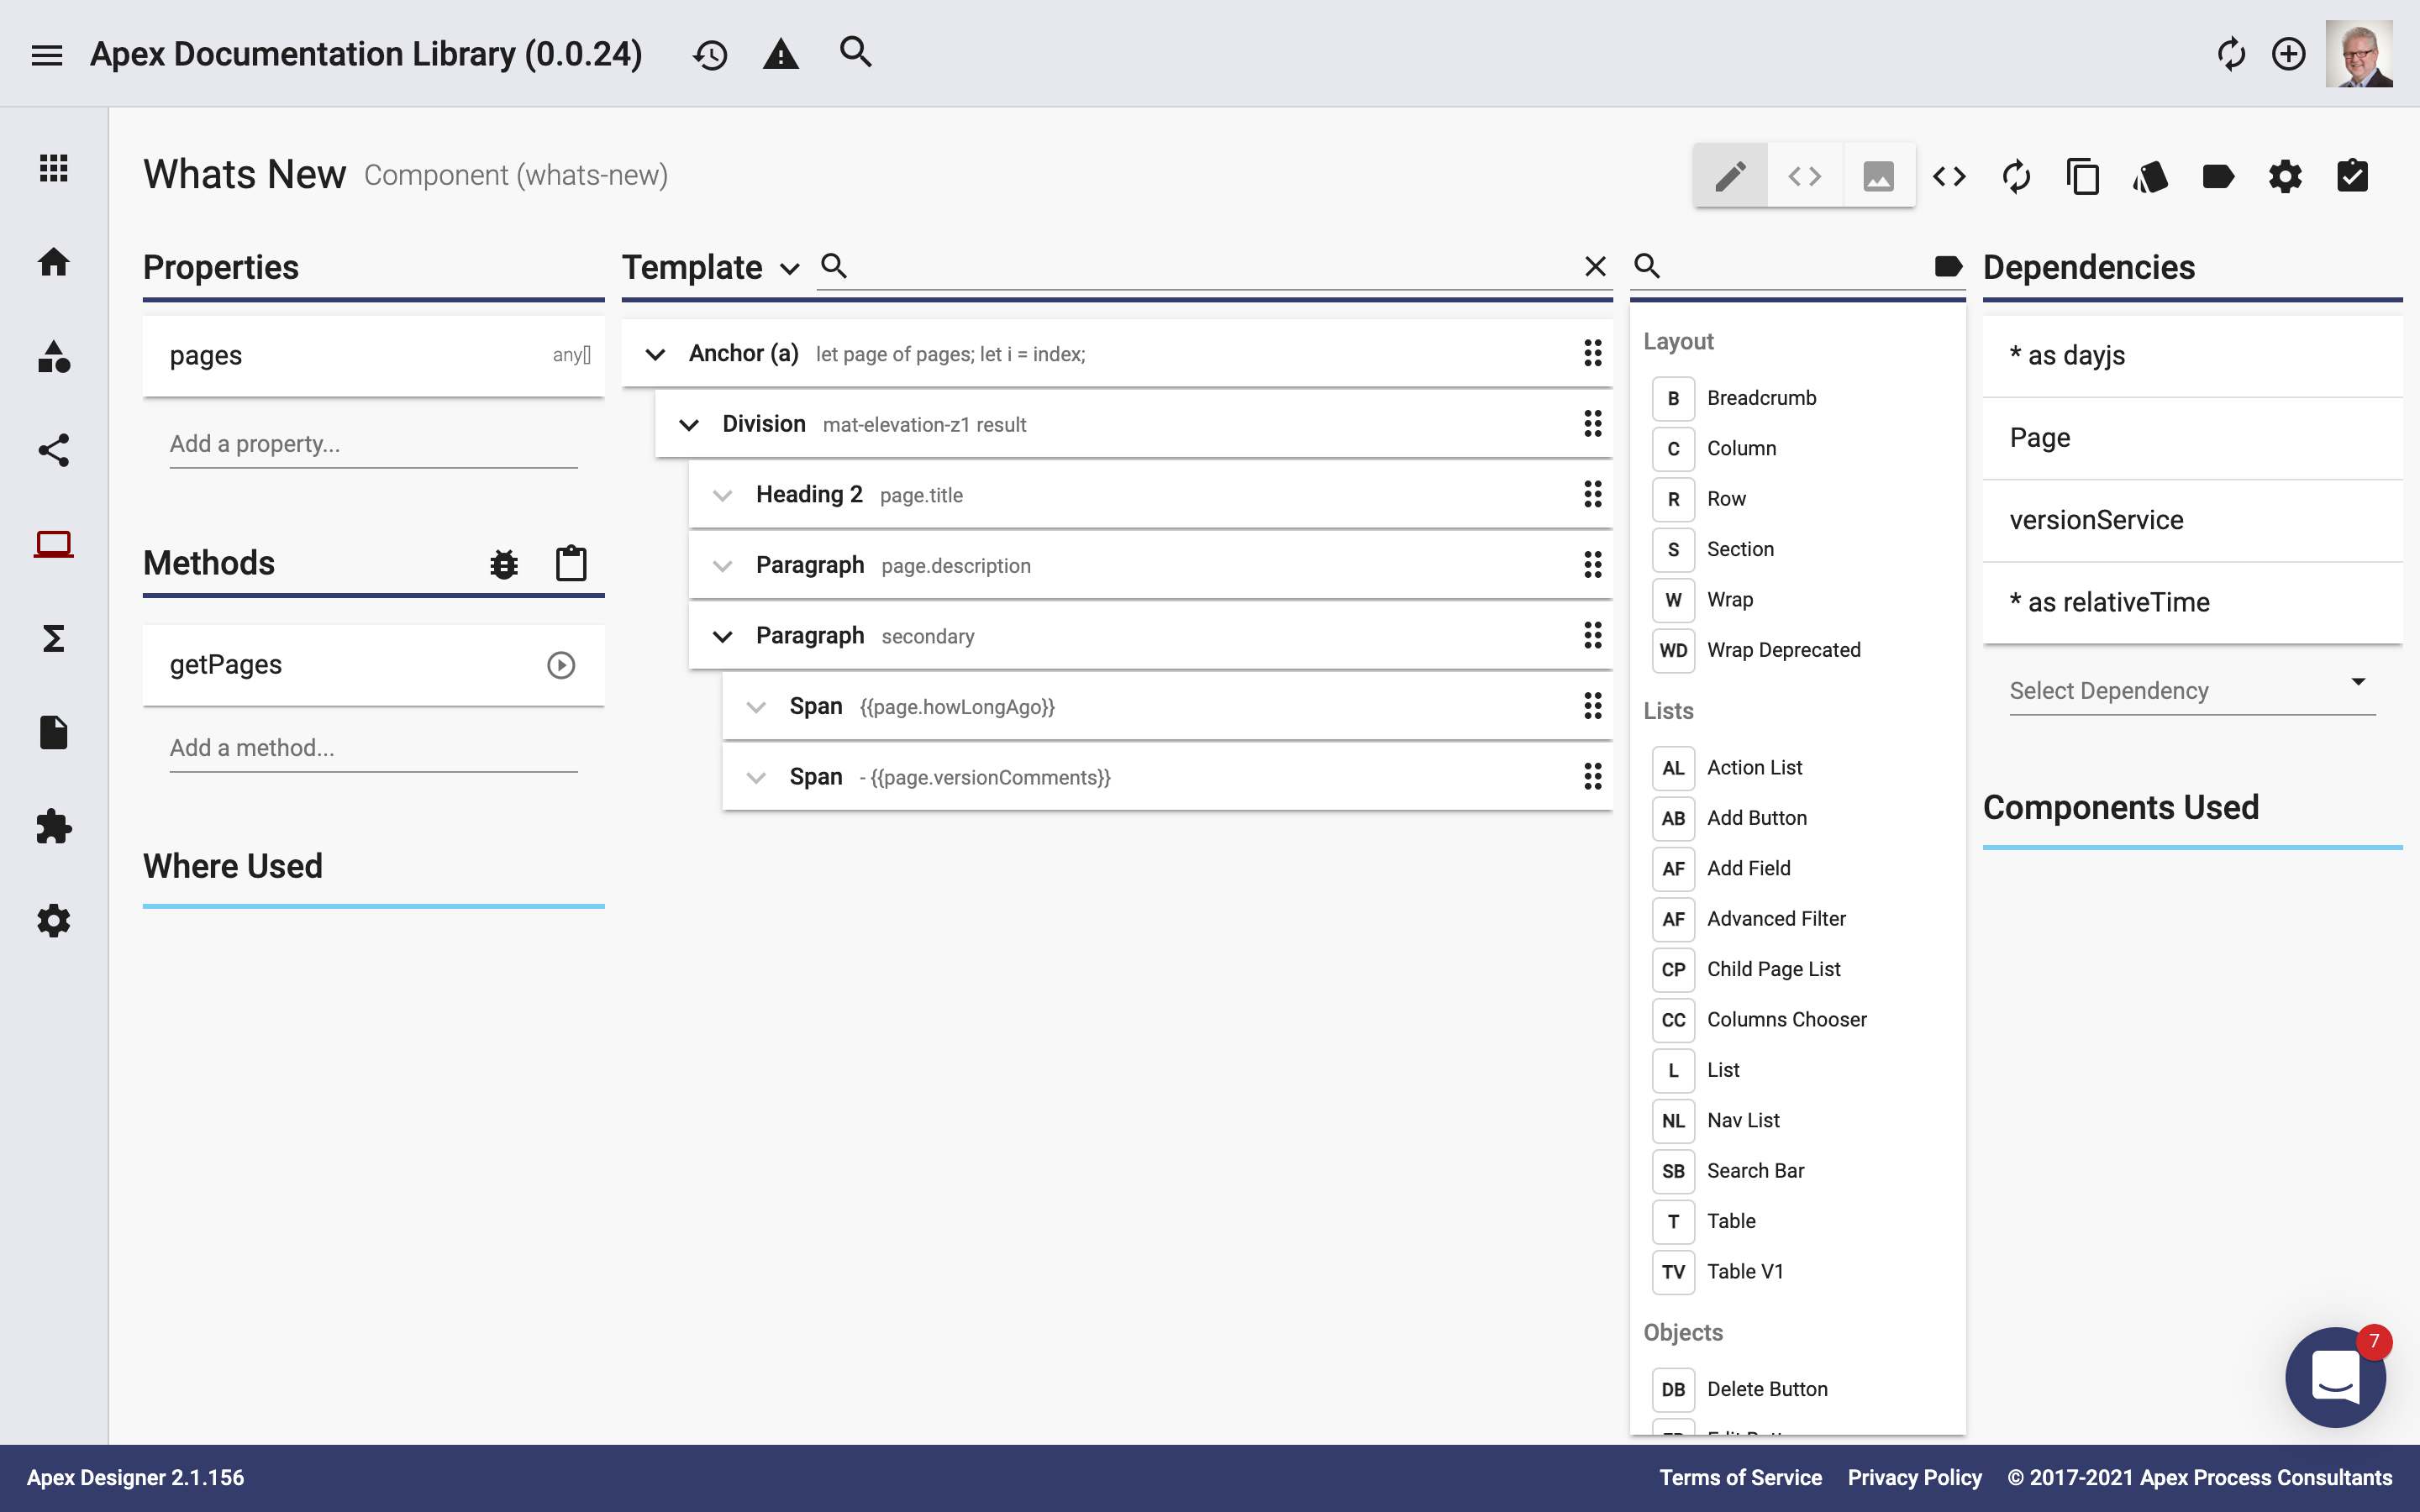Toggle collapse on Paragraph secondary element
Image resolution: width=2420 pixels, height=1512 pixels.
point(723,634)
